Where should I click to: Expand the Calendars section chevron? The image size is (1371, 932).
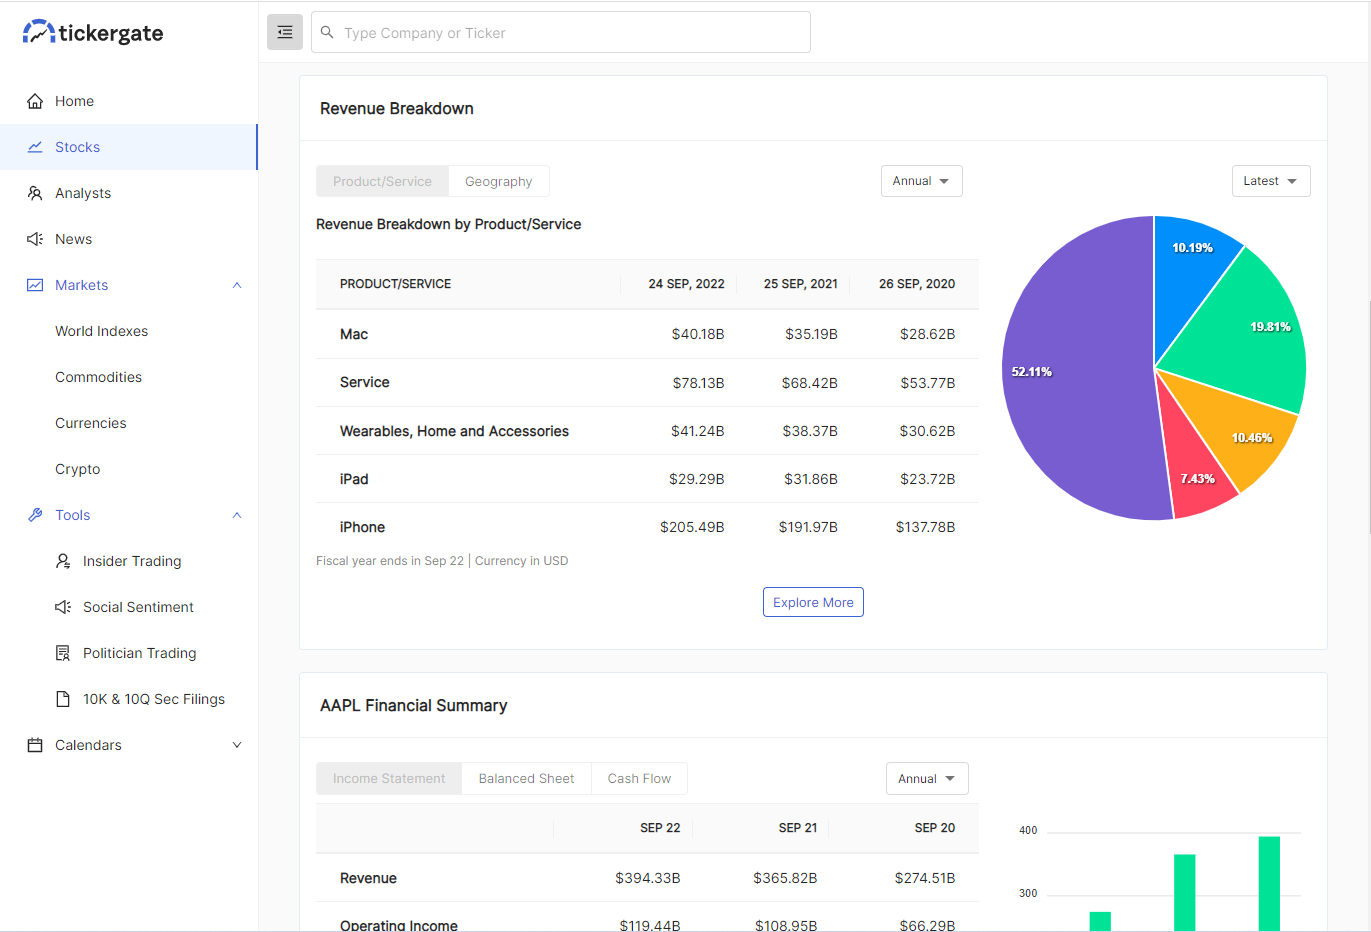point(237,745)
